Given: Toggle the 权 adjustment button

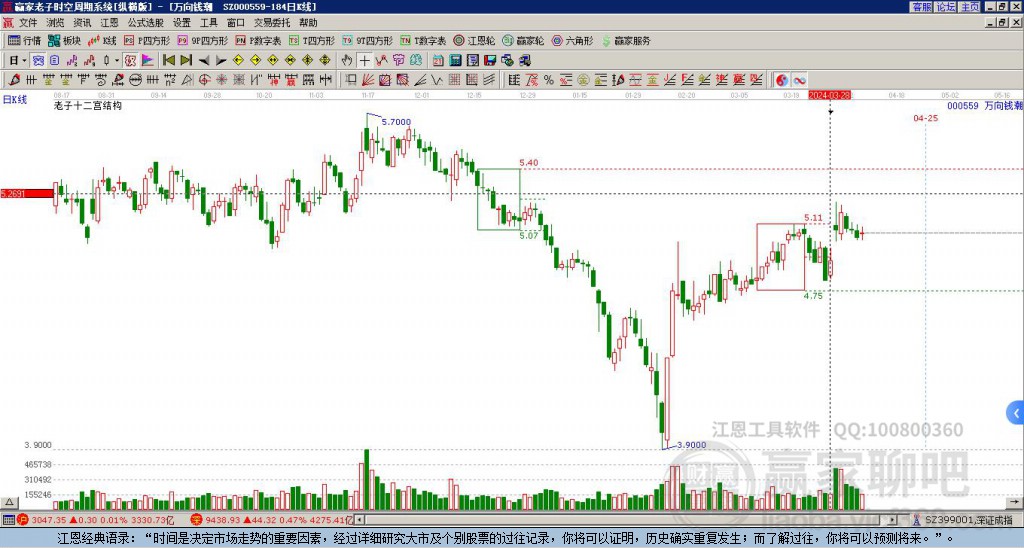Looking at the screenshot, I should (129, 60).
